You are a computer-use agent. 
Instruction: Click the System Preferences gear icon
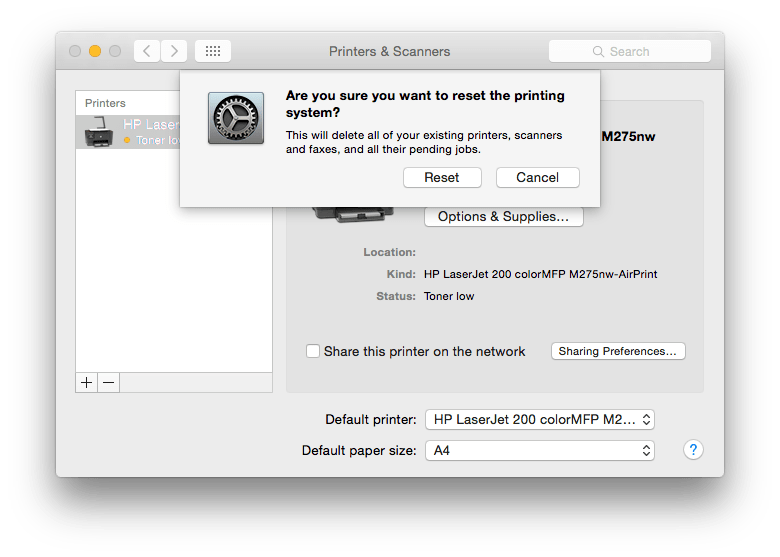tap(236, 118)
